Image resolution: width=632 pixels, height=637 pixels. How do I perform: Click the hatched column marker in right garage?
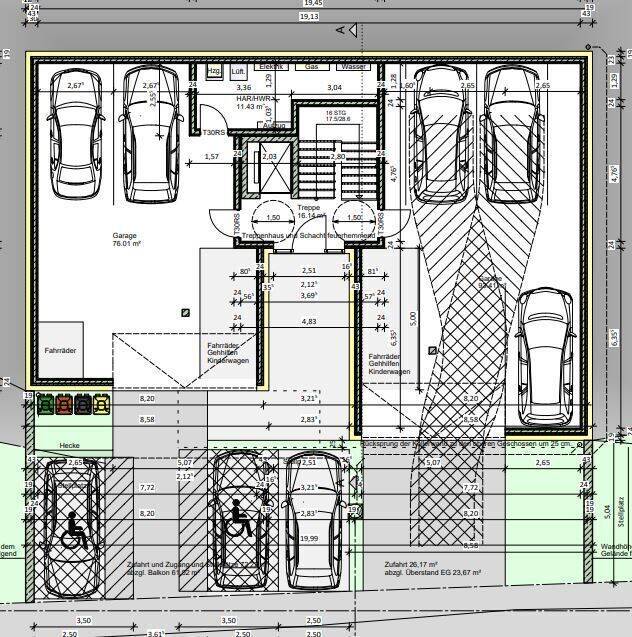[x=433, y=350]
